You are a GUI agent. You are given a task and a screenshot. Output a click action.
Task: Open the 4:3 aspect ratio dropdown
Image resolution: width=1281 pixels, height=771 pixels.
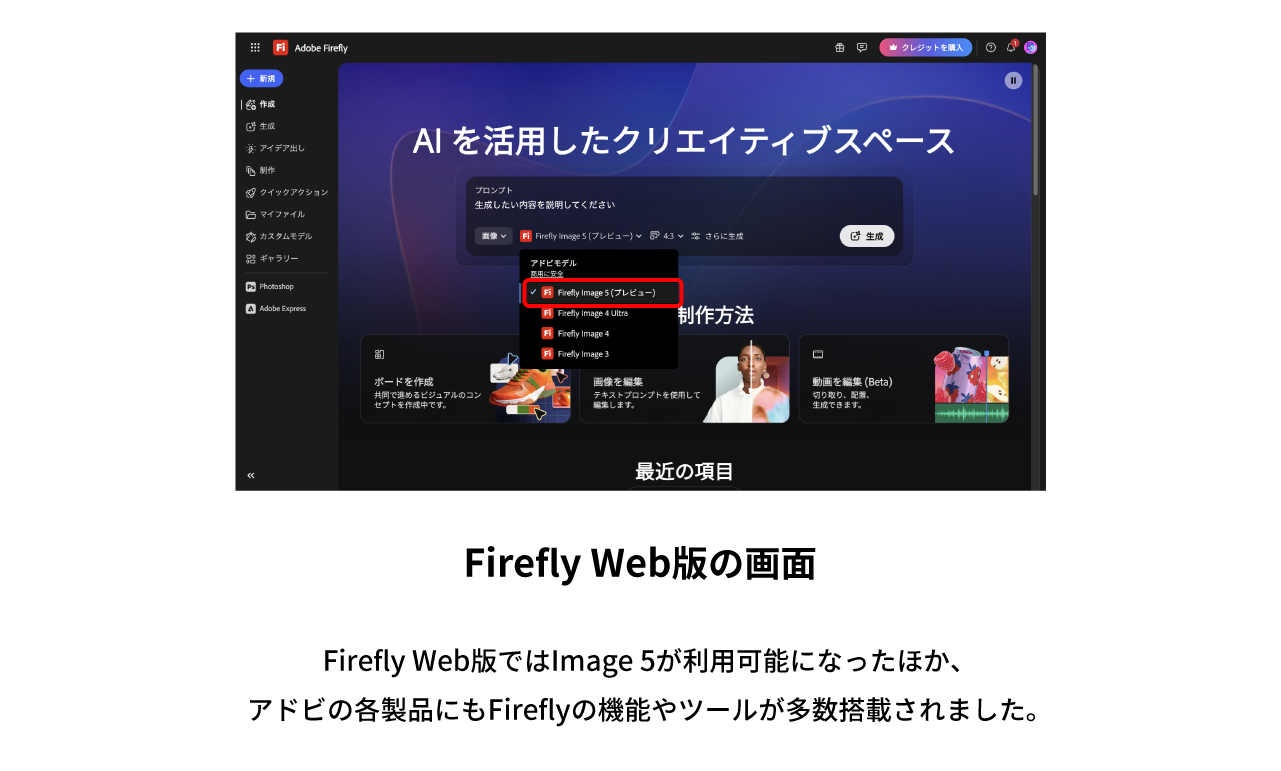pos(667,236)
